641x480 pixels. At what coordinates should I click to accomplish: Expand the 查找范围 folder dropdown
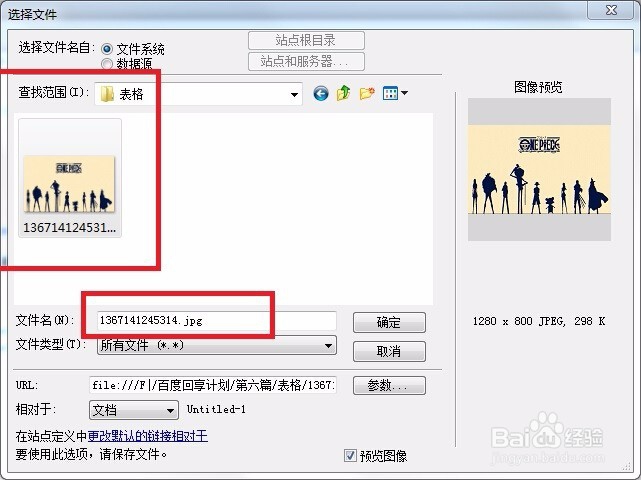click(x=294, y=94)
